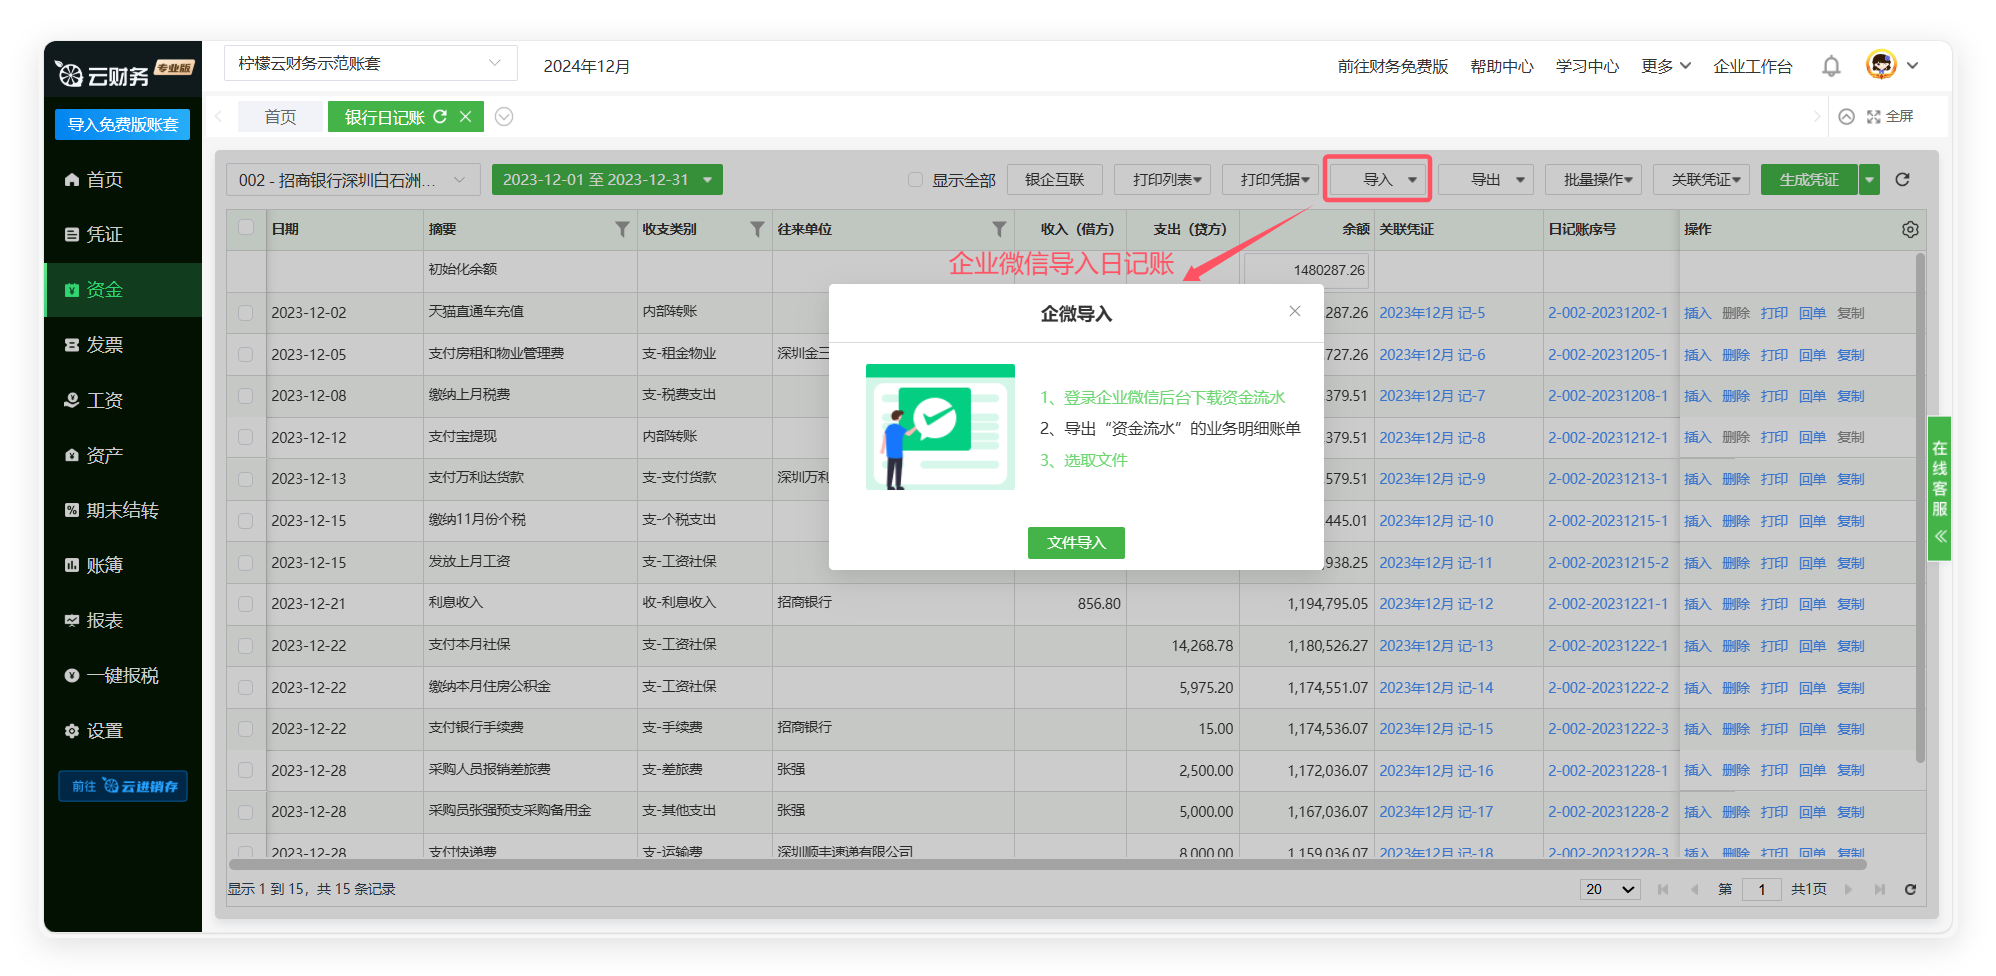The height and width of the screenshot is (976, 1996).
Task: Open voucher link 2023年12月 记-12
Action: [x=1436, y=604]
